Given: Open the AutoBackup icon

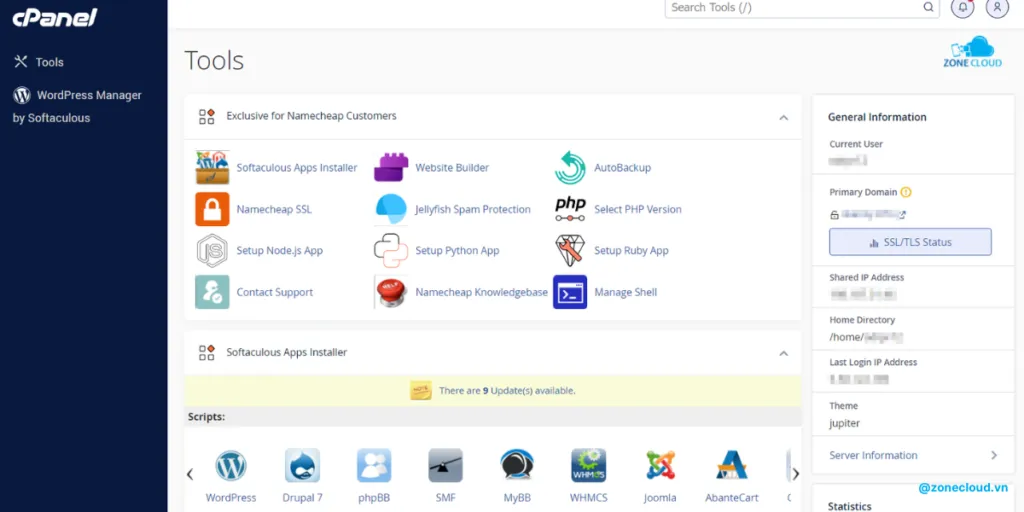Looking at the screenshot, I should (x=570, y=168).
